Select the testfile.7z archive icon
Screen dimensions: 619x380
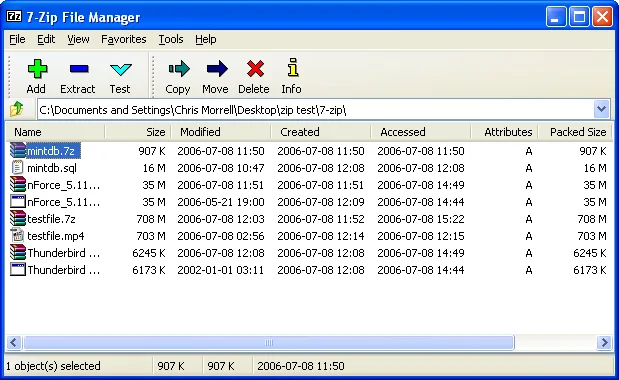pos(18,219)
